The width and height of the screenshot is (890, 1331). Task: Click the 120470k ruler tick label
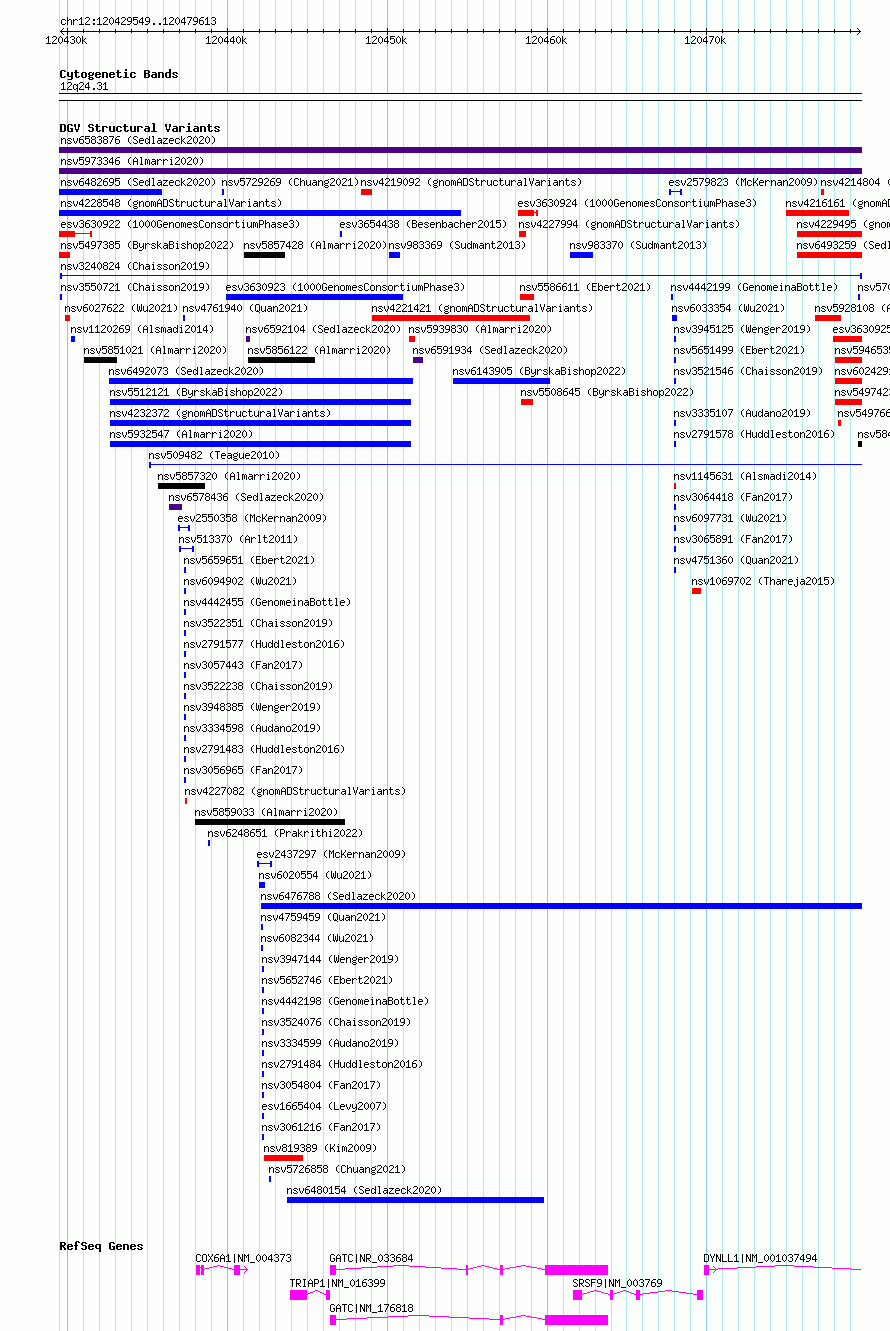[705, 40]
